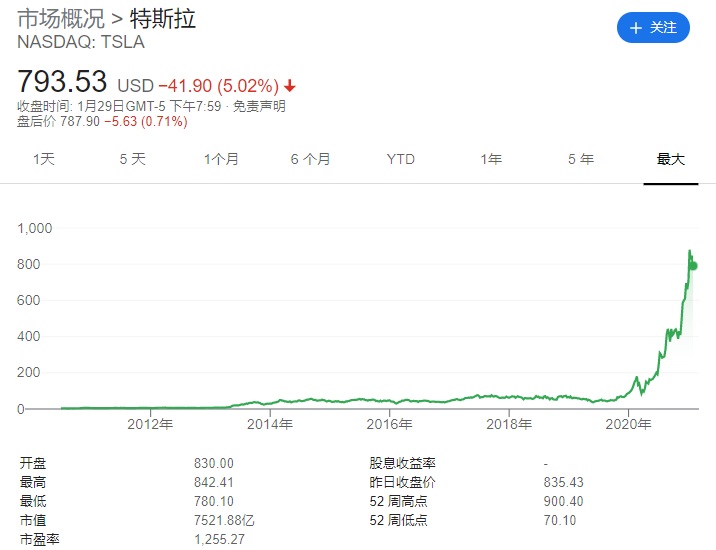Click the 52 周低点 value 70.10

point(560,520)
